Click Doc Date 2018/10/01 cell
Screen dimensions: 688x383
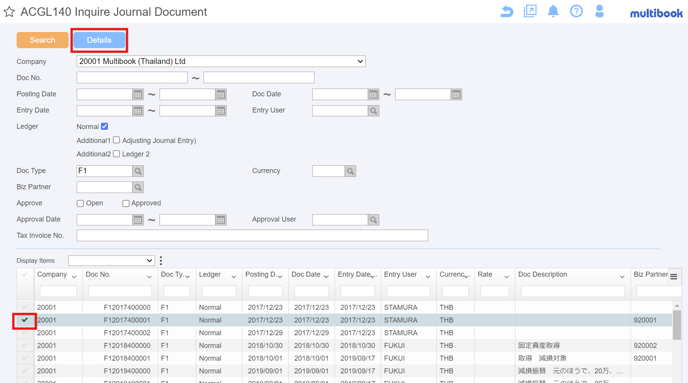[x=311, y=358]
